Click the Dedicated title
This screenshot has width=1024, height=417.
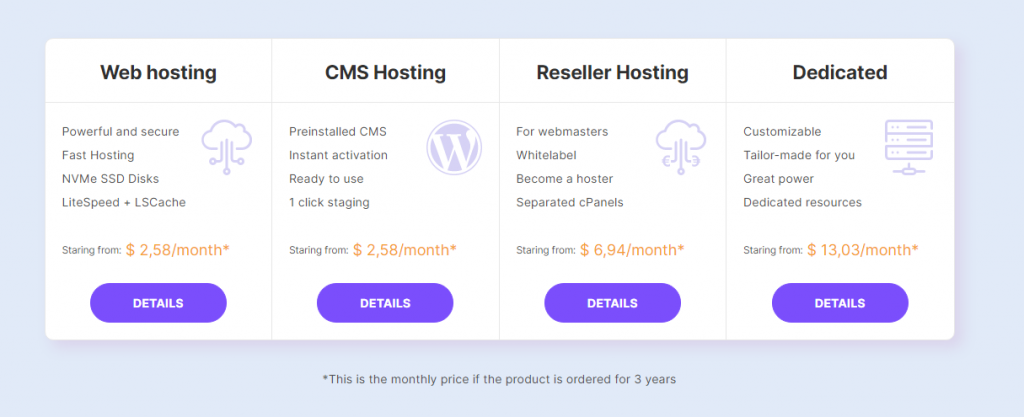840,72
